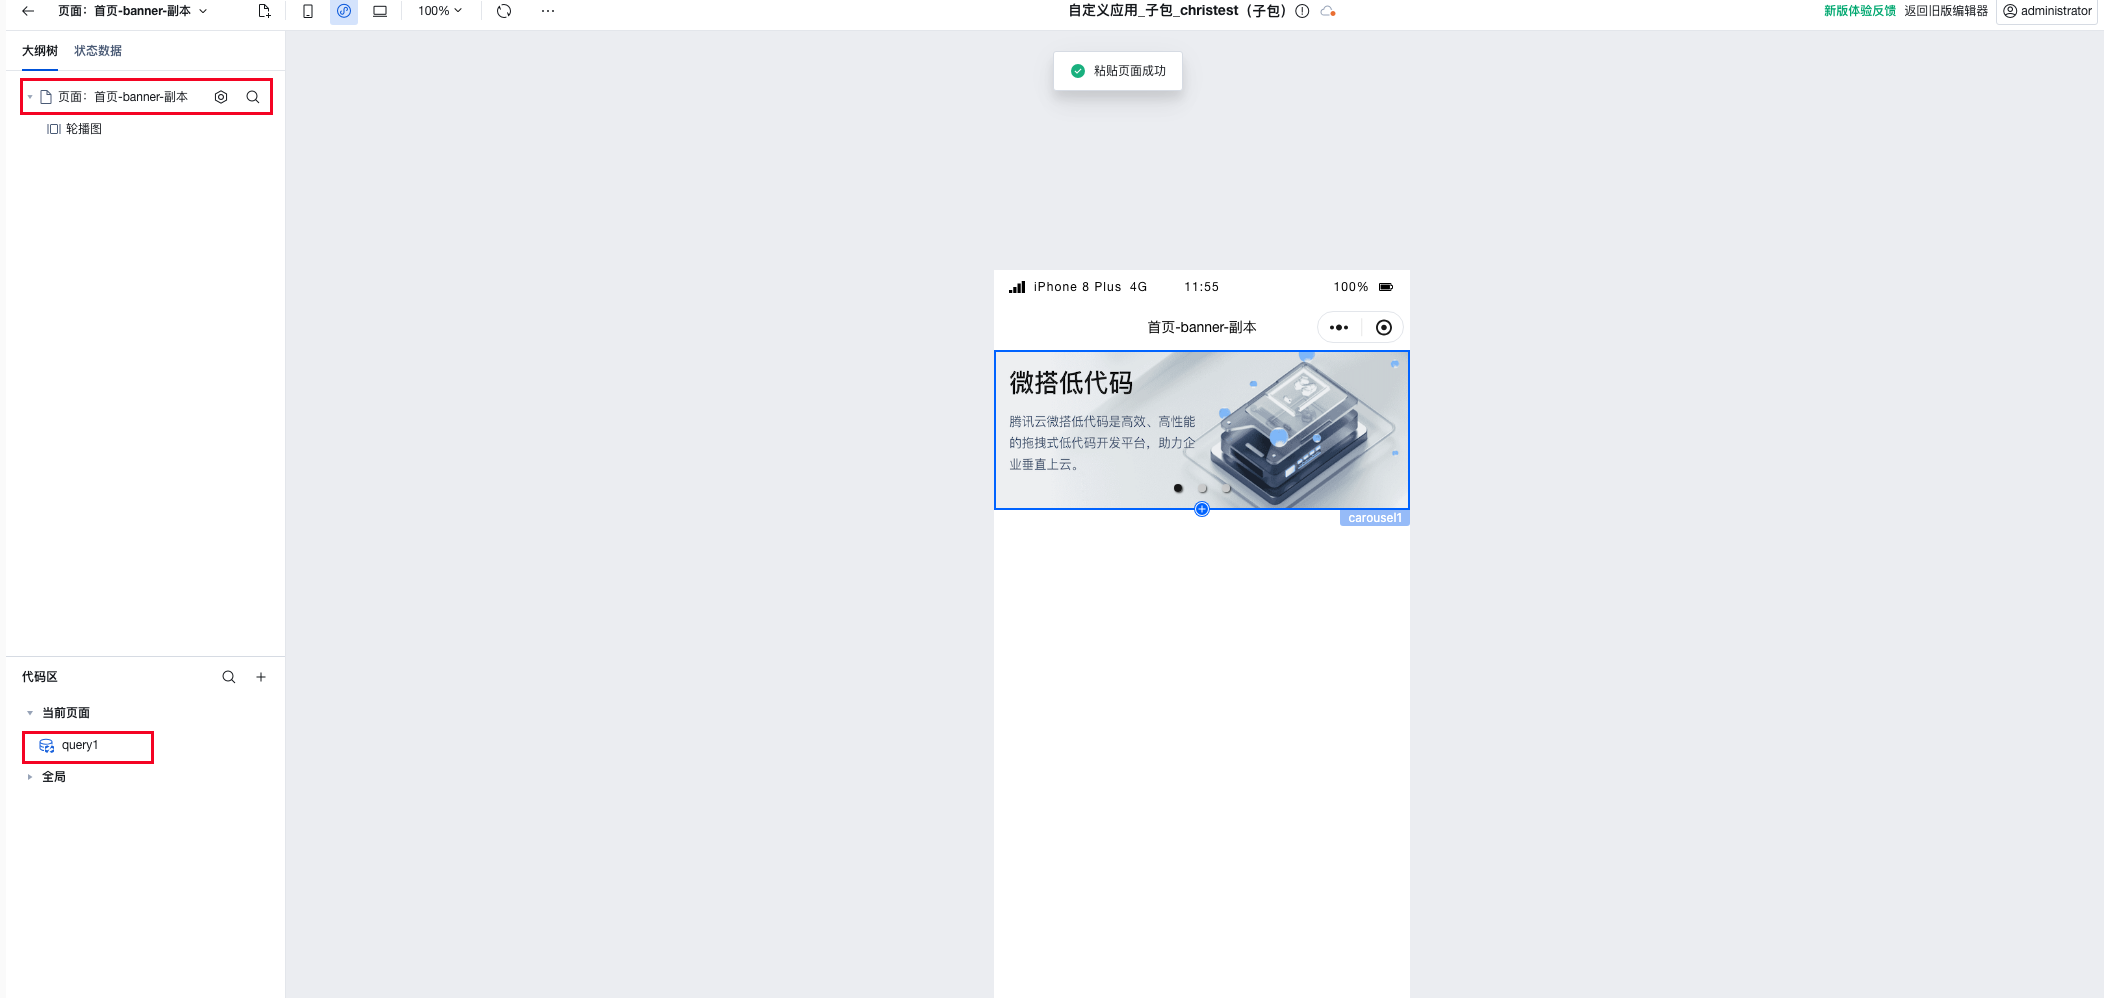
Task: Return to the old editor via 返回旧版编辑器
Action: click(x=1946, y=11)
